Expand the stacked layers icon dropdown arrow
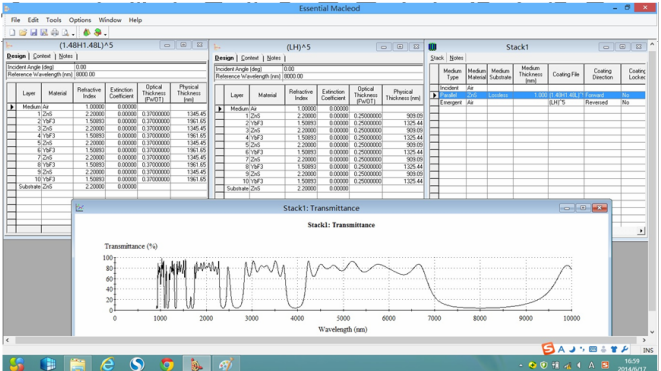This screenshot has height=371, width=661. pos(105,34)
